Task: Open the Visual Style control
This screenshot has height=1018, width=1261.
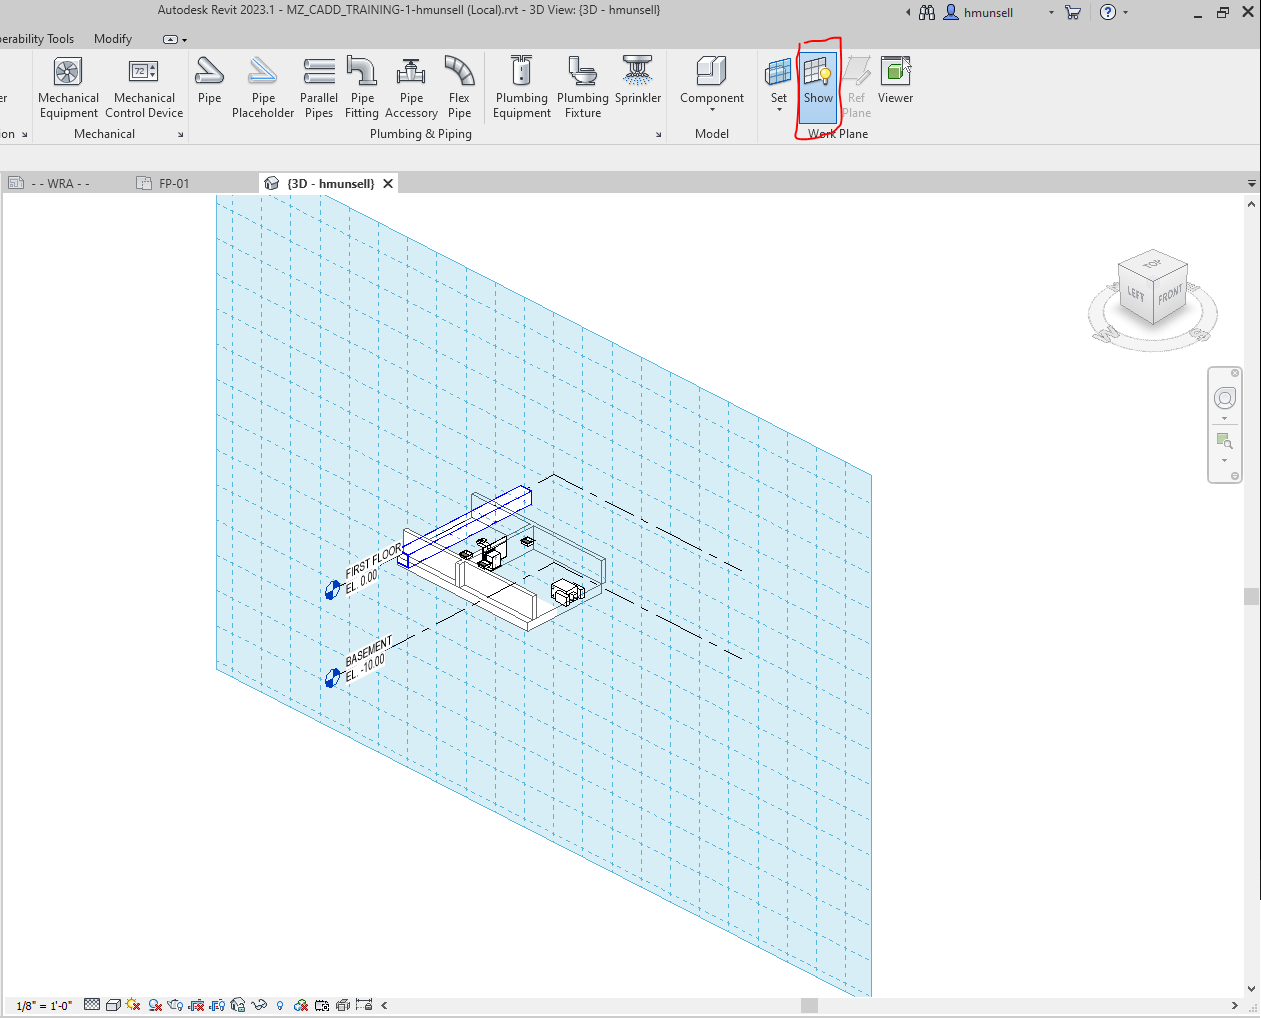Action: pyautogui.click(x=113, y=1005)
